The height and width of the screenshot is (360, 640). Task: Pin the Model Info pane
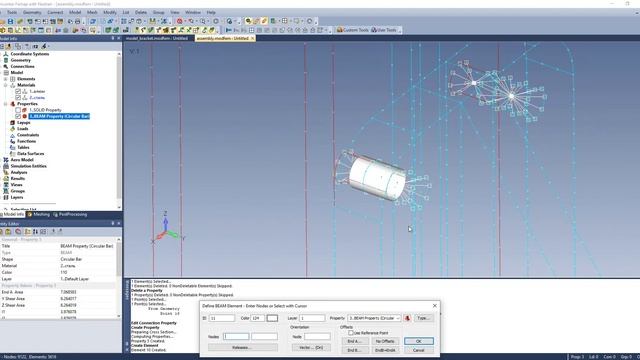(x=113, y=38)
